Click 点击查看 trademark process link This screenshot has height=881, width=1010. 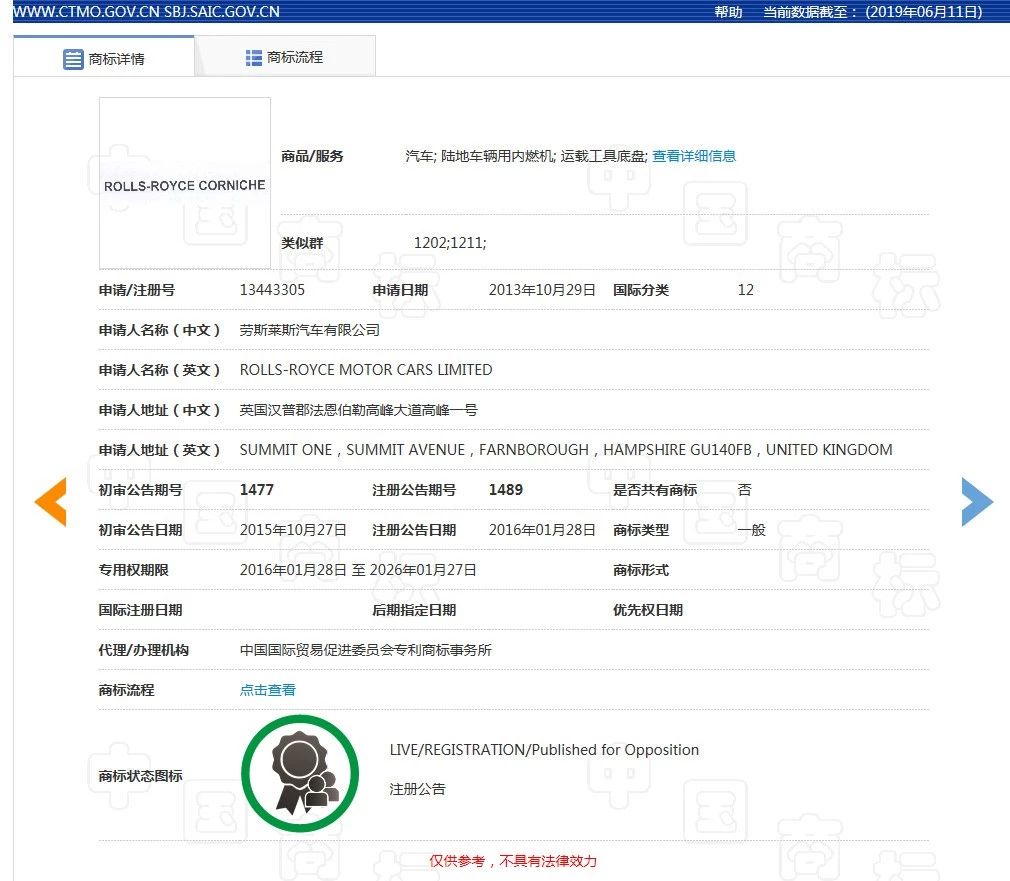coord(267,690)
